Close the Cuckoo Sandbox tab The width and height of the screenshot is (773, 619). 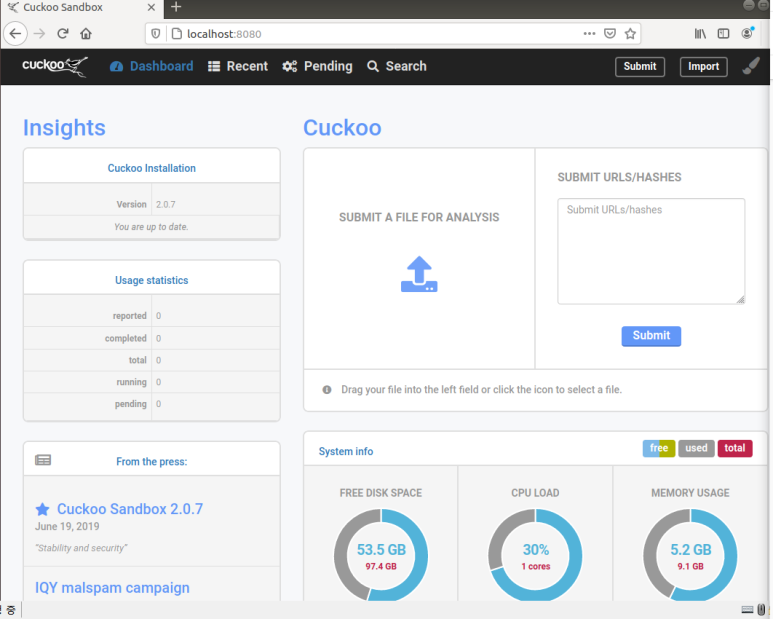click(151, 7)
